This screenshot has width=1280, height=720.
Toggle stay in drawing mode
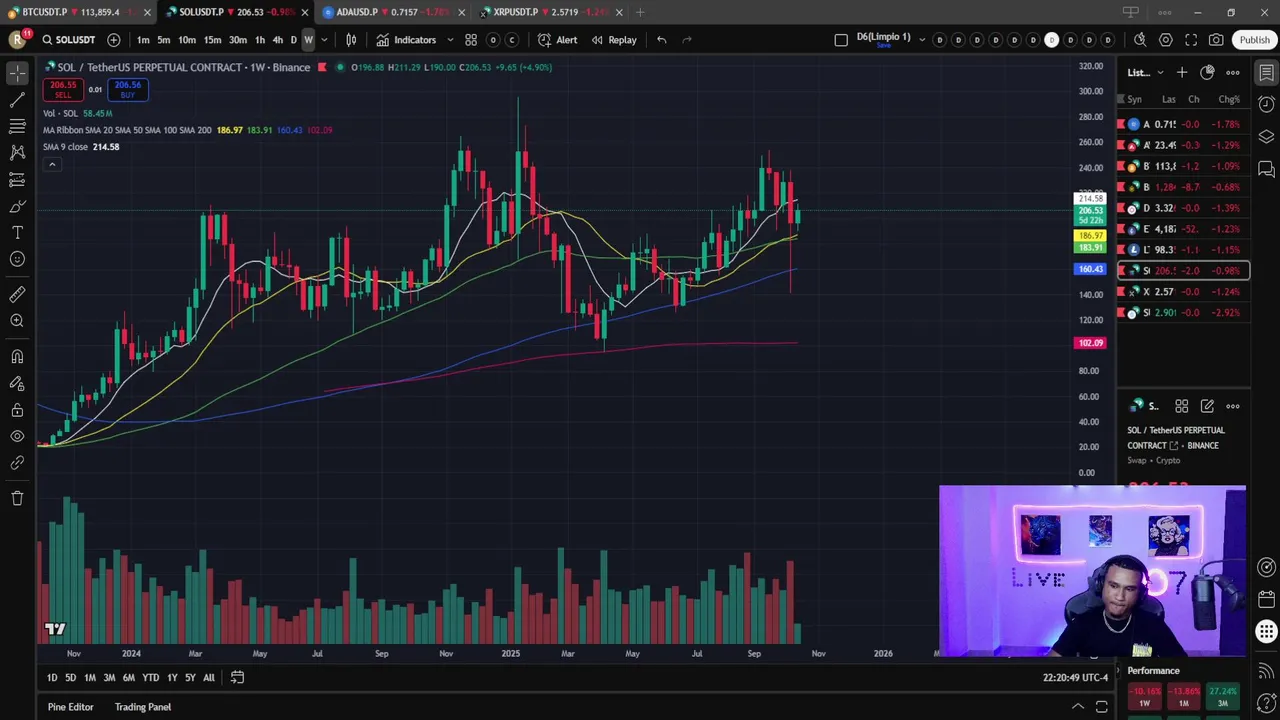pos(17,384)
